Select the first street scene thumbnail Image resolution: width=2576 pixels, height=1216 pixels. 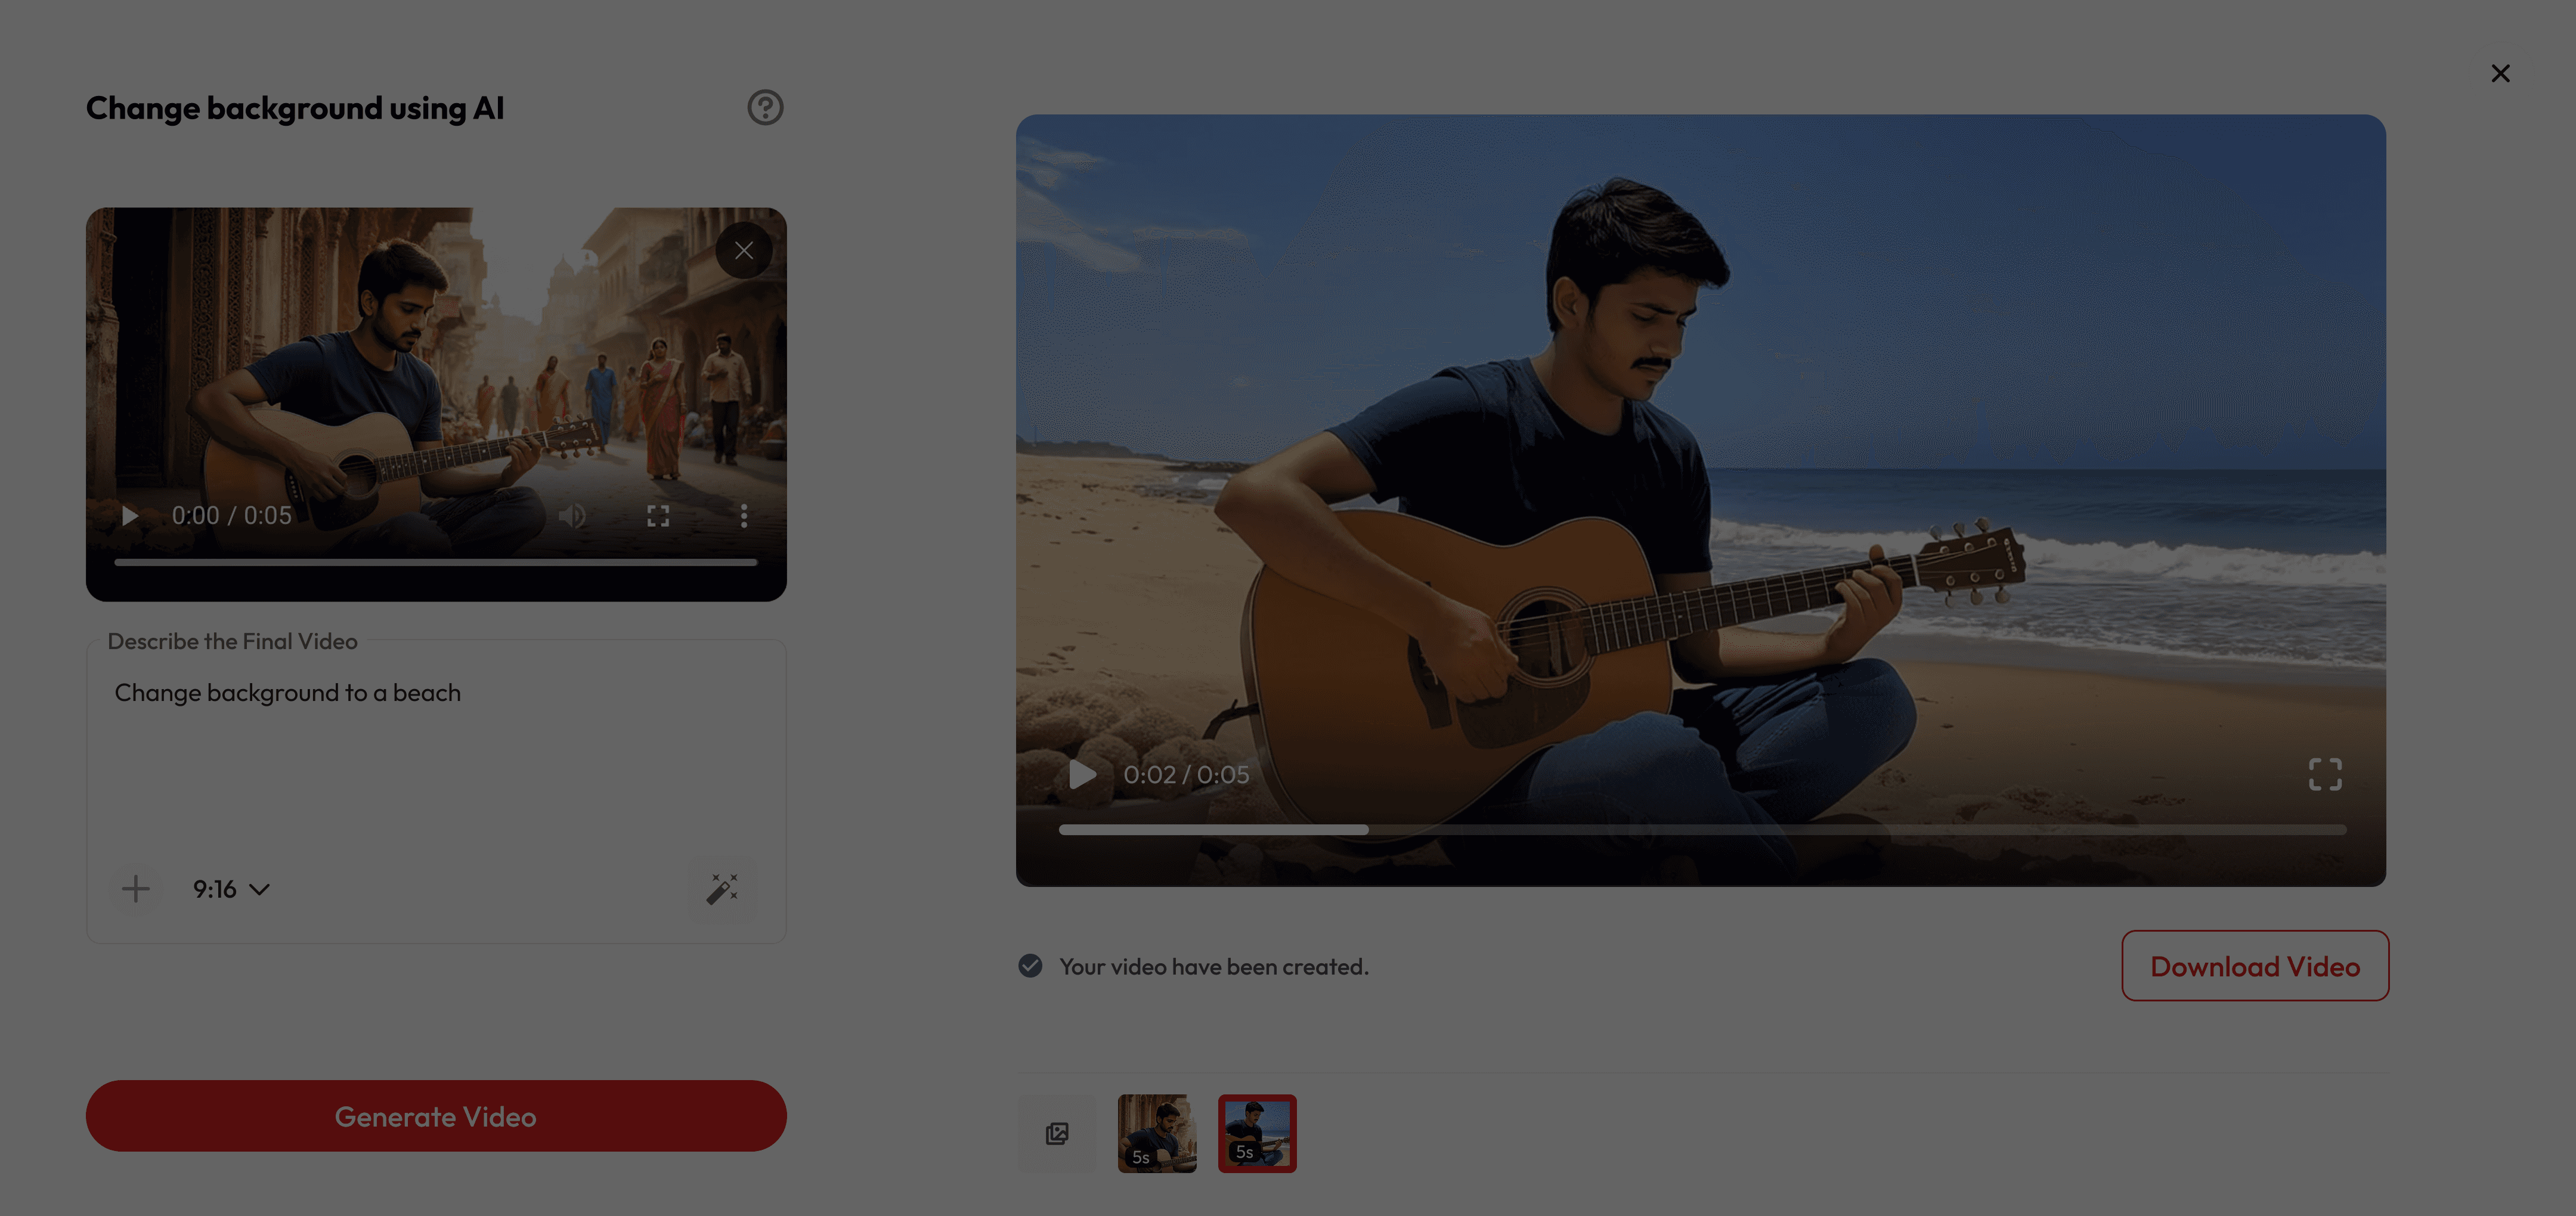[x=1157, y=1133]
